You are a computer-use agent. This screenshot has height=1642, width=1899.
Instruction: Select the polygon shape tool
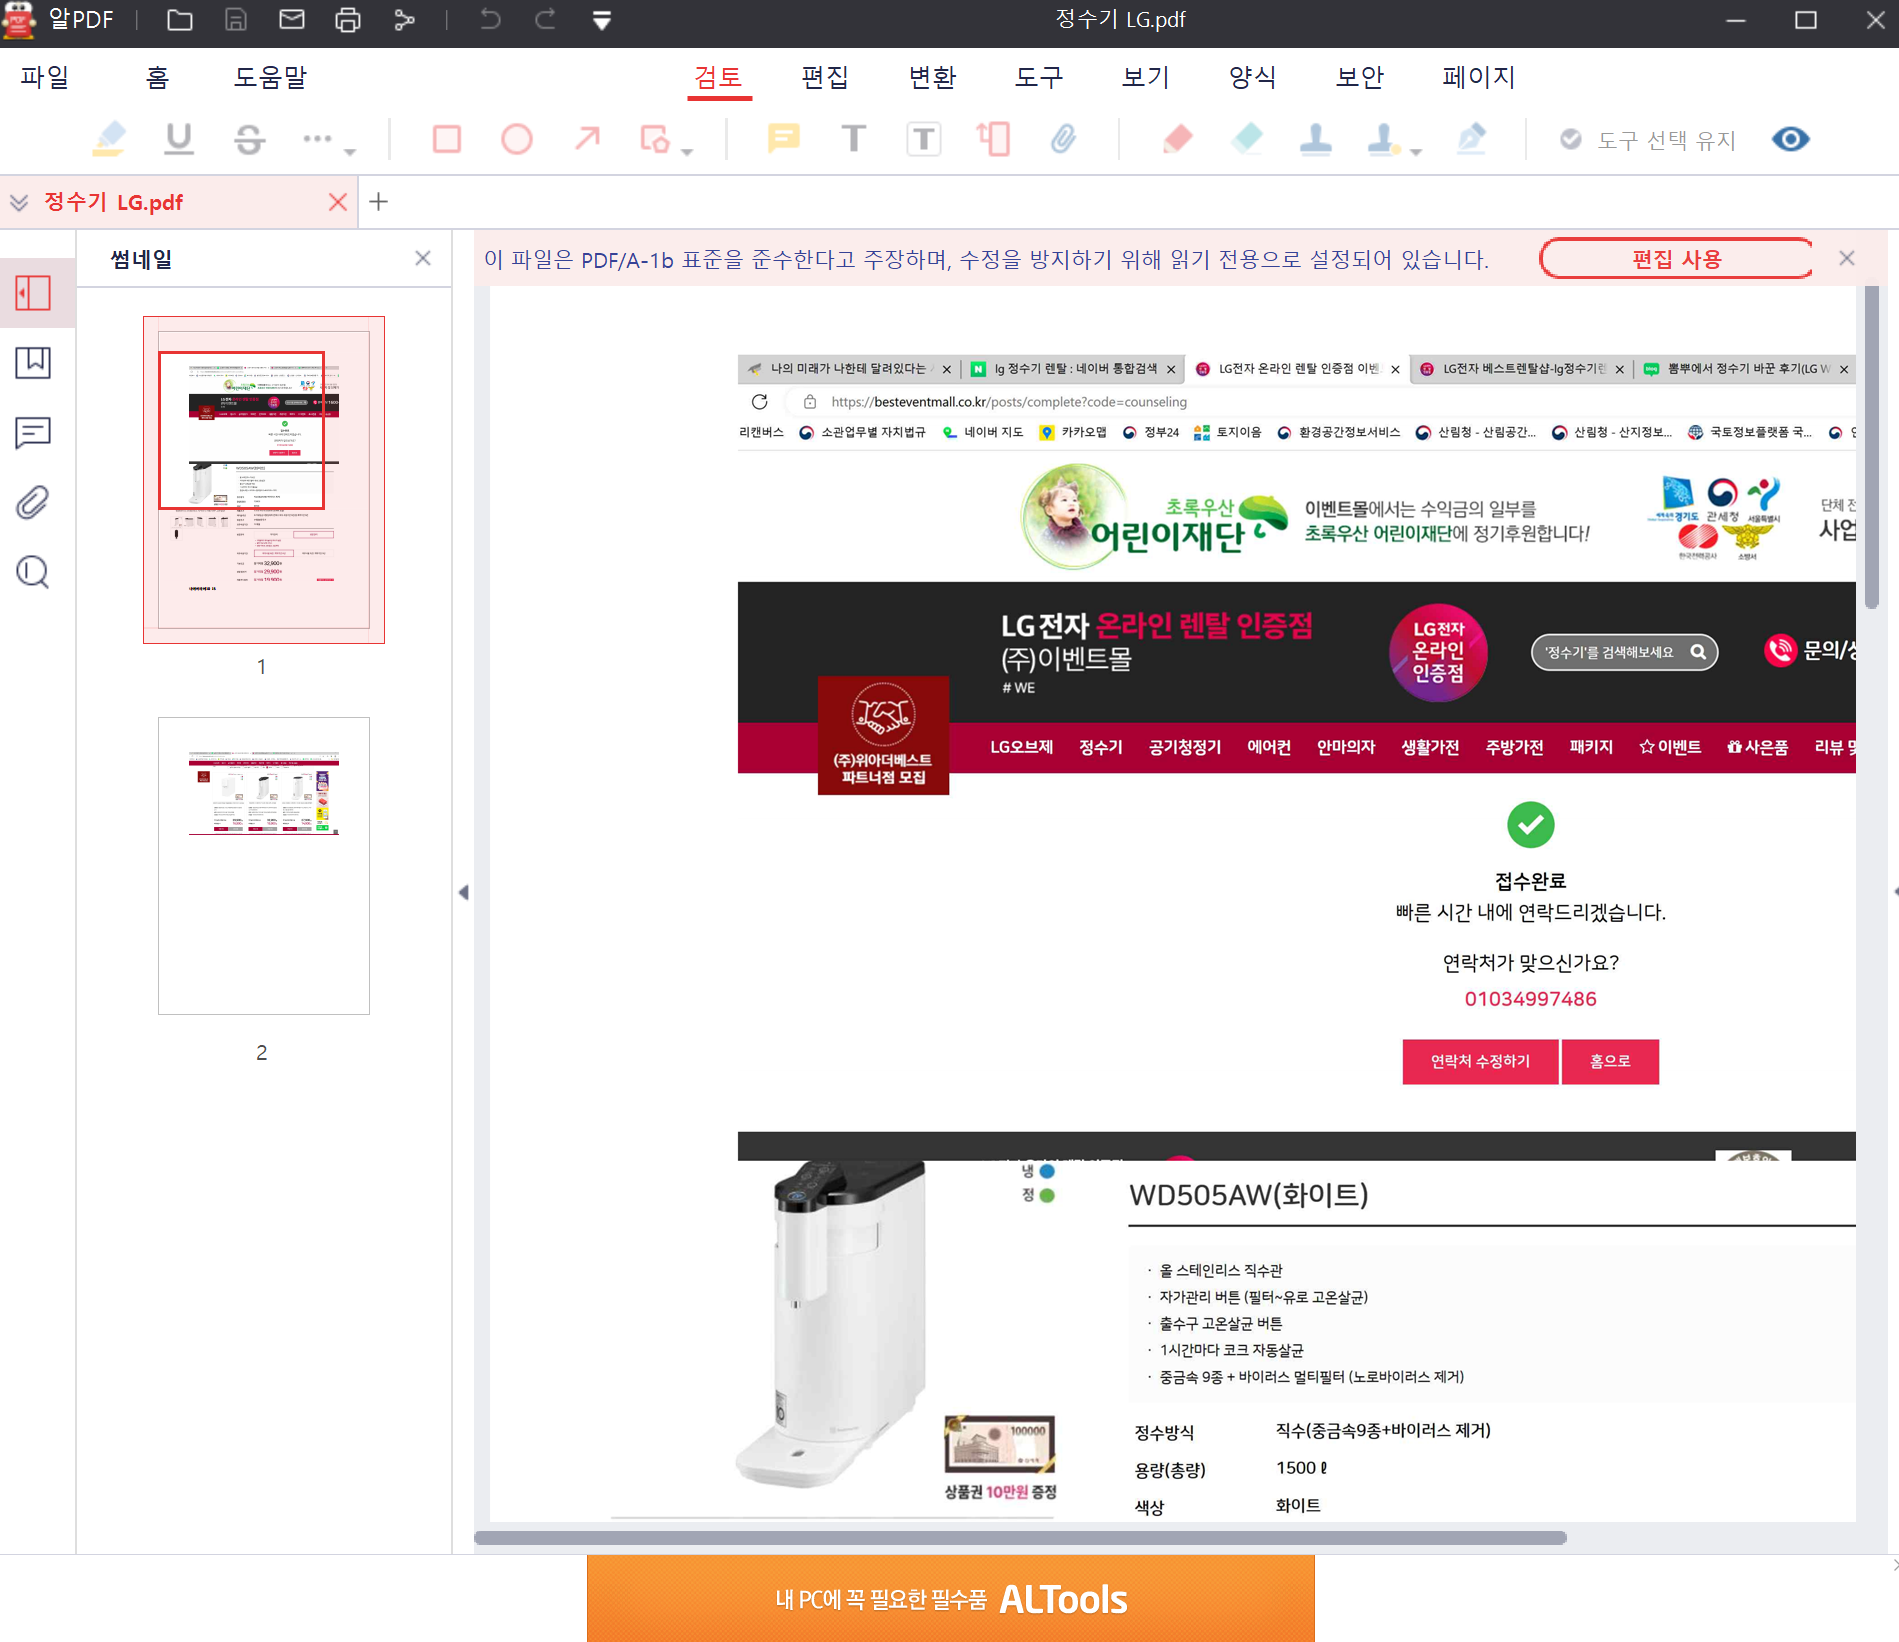[x=655, y=139]
